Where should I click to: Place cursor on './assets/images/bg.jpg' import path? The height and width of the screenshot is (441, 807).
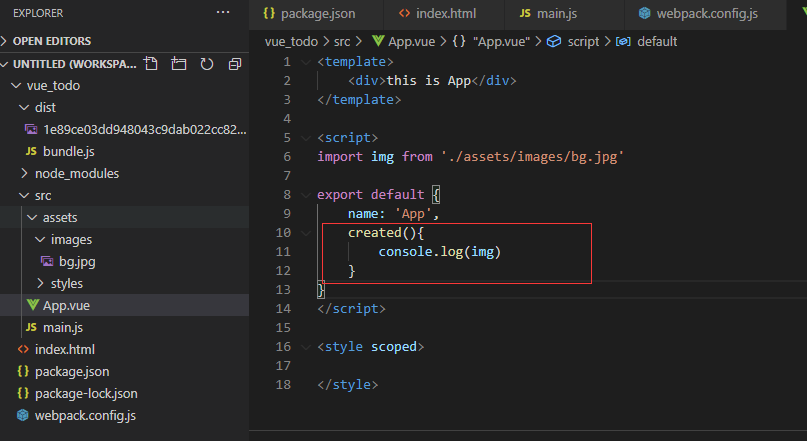532,156
